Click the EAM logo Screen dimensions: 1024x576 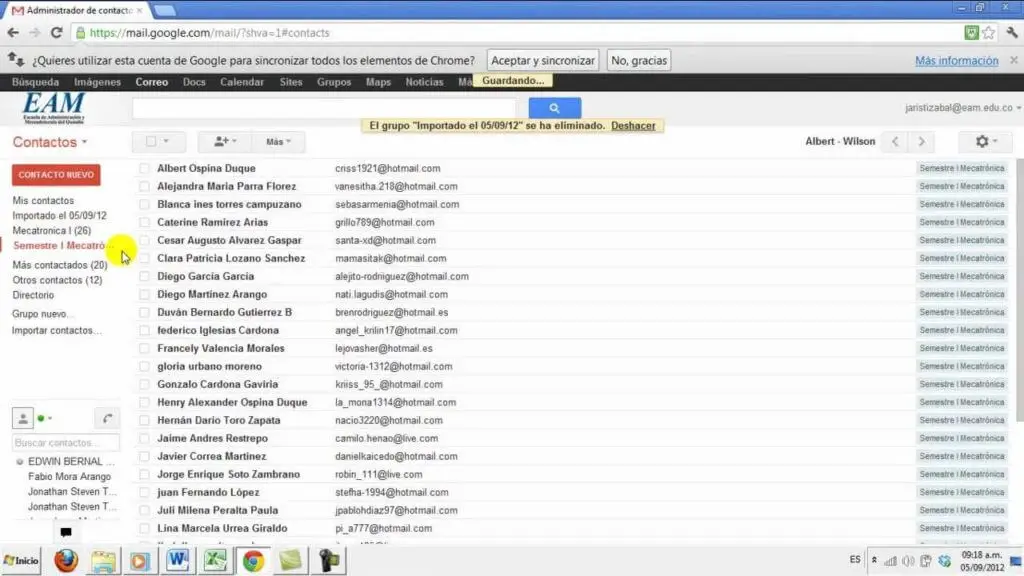[54, 108]
